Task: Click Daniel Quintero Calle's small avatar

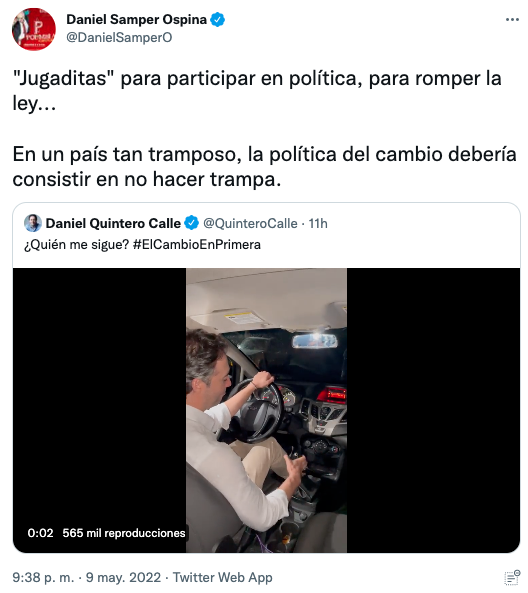Action: (33, 223)
